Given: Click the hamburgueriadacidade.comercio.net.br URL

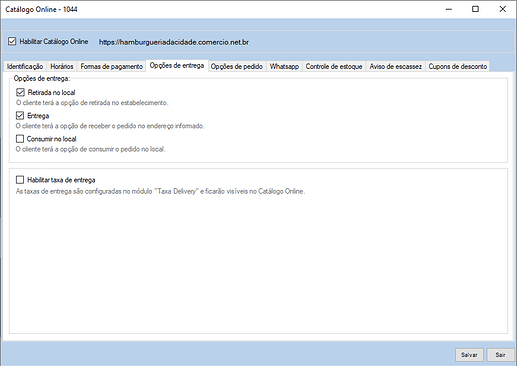Looking at the screenshot, I should click(x=174, y=42).
